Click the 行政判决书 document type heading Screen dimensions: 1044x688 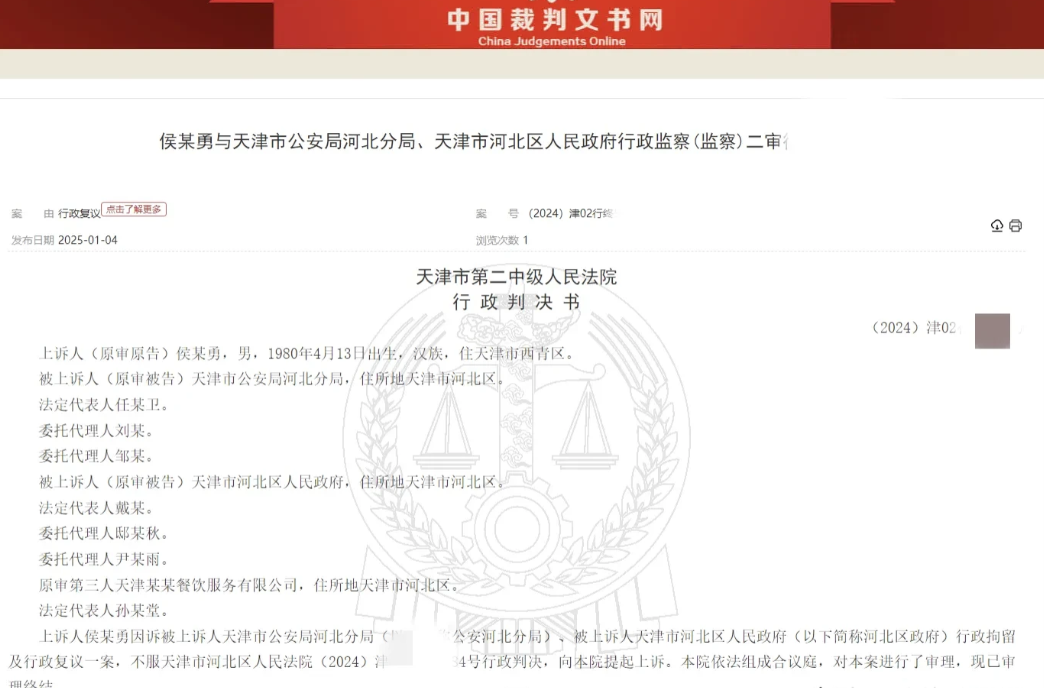click(516, 302)
